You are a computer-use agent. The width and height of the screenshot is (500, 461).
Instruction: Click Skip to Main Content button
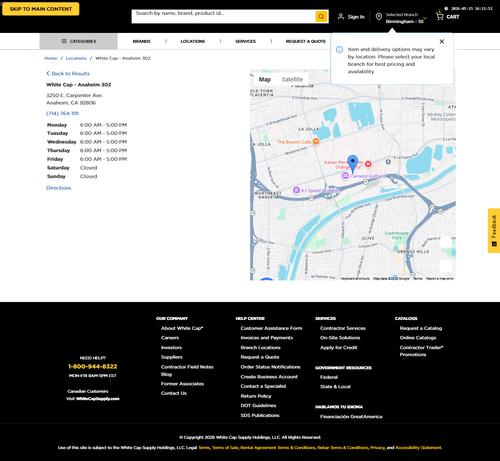click(41, 9)
